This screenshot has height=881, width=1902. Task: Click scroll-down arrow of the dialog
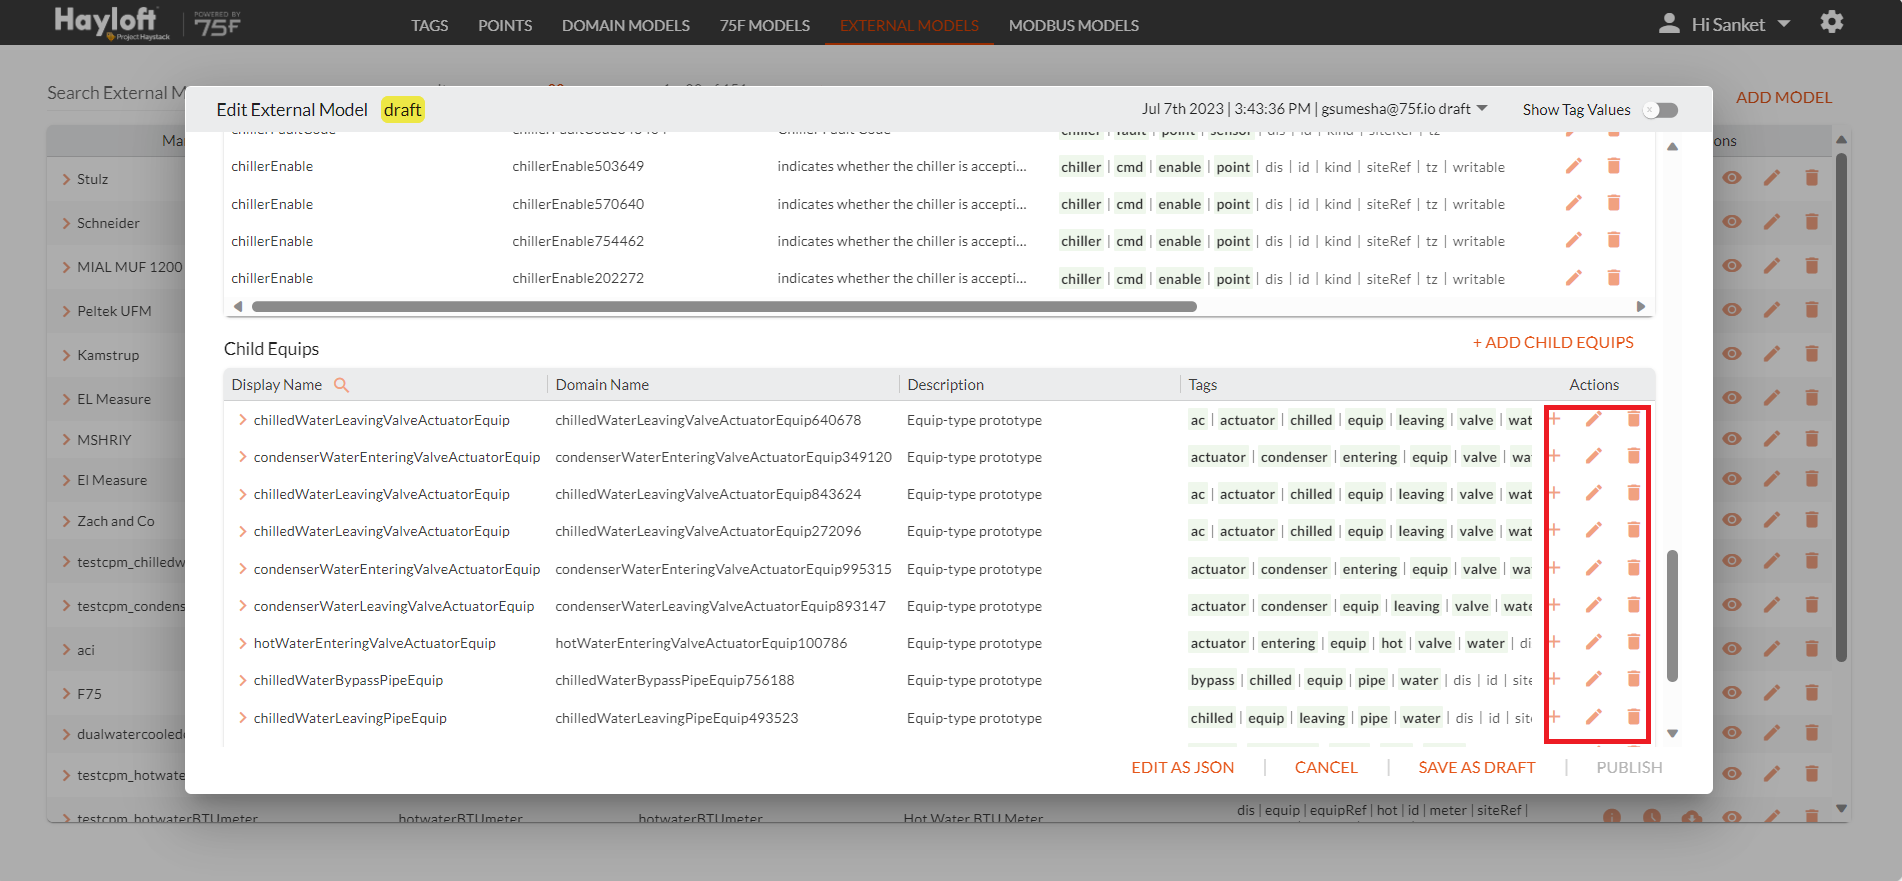coord(1672,733)
